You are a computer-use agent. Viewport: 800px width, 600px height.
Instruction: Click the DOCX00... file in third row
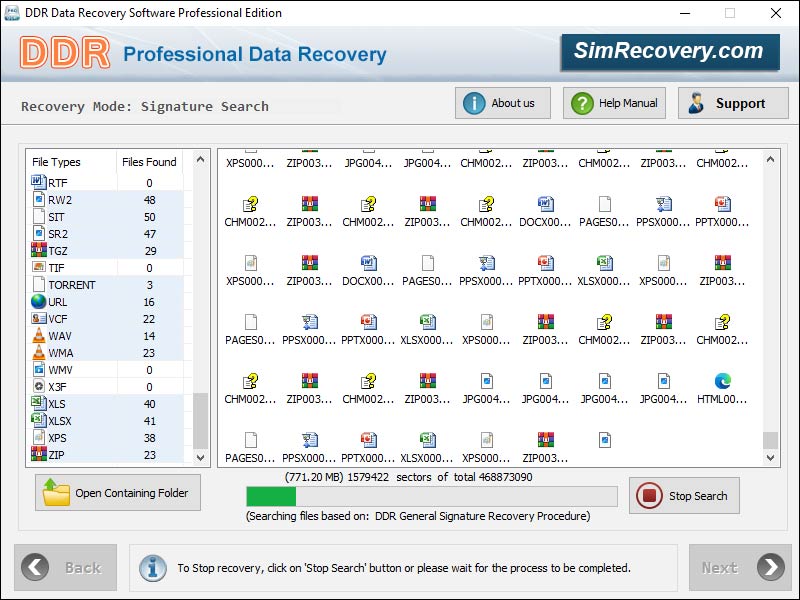[368, 271]
